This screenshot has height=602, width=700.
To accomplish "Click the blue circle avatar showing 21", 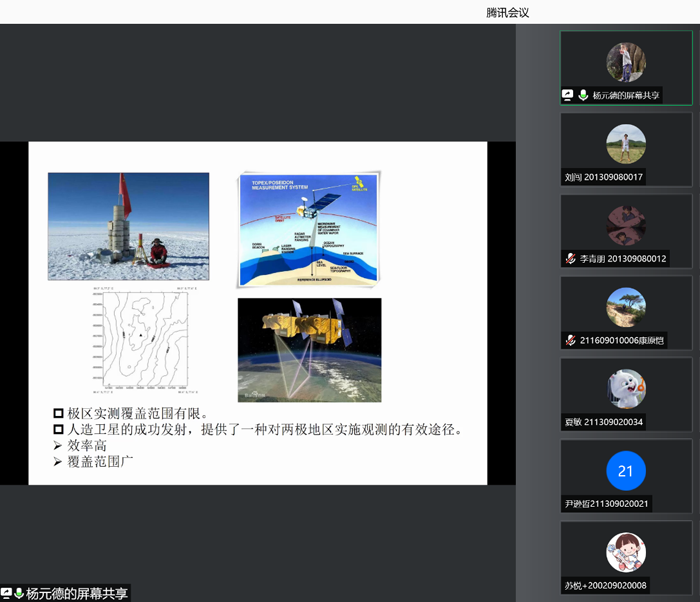I will tap(626, 470).
